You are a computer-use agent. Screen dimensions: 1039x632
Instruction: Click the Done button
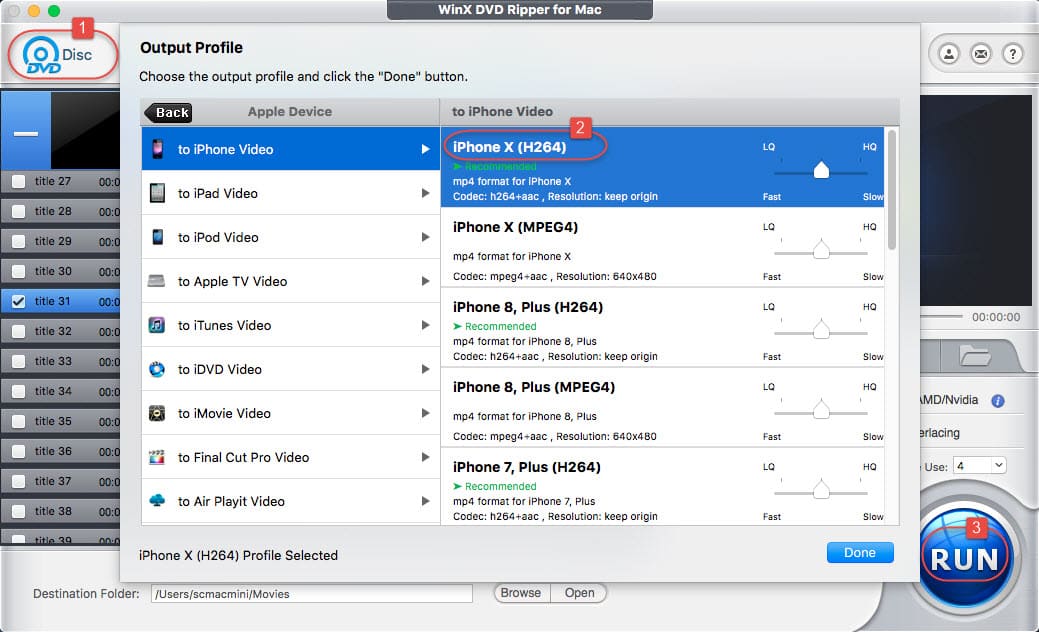point(860,553)
